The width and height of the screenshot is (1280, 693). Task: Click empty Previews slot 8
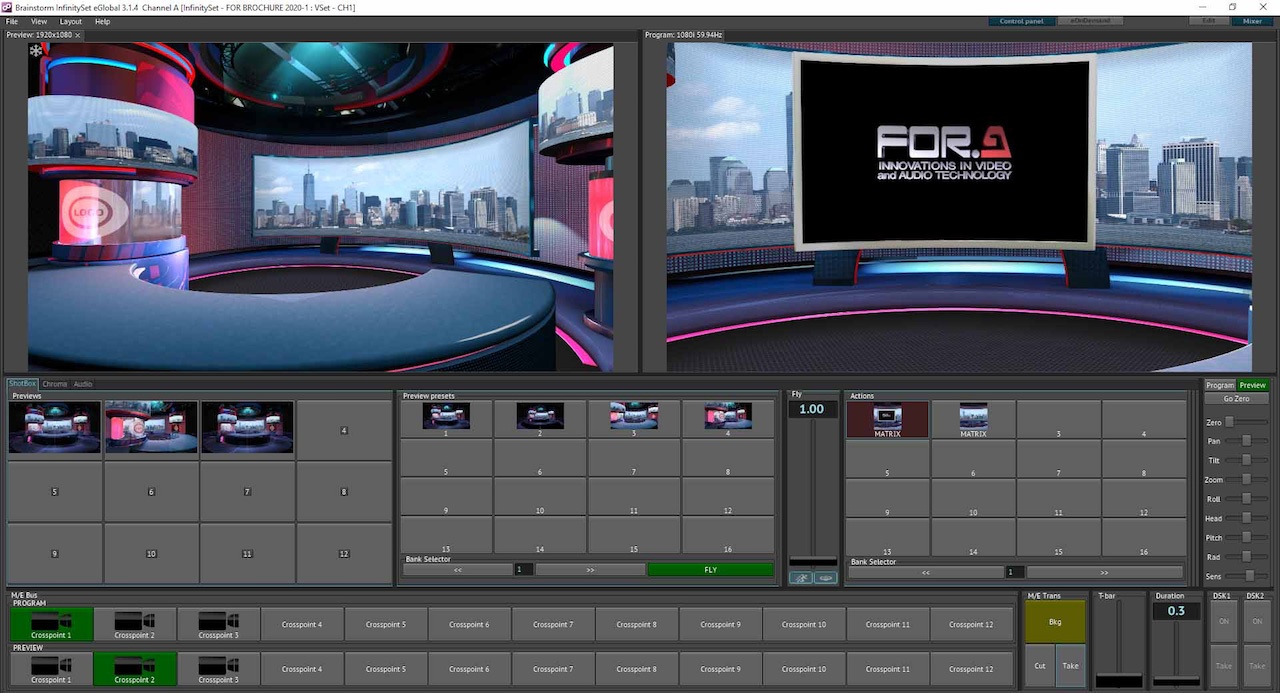(344, 492)
